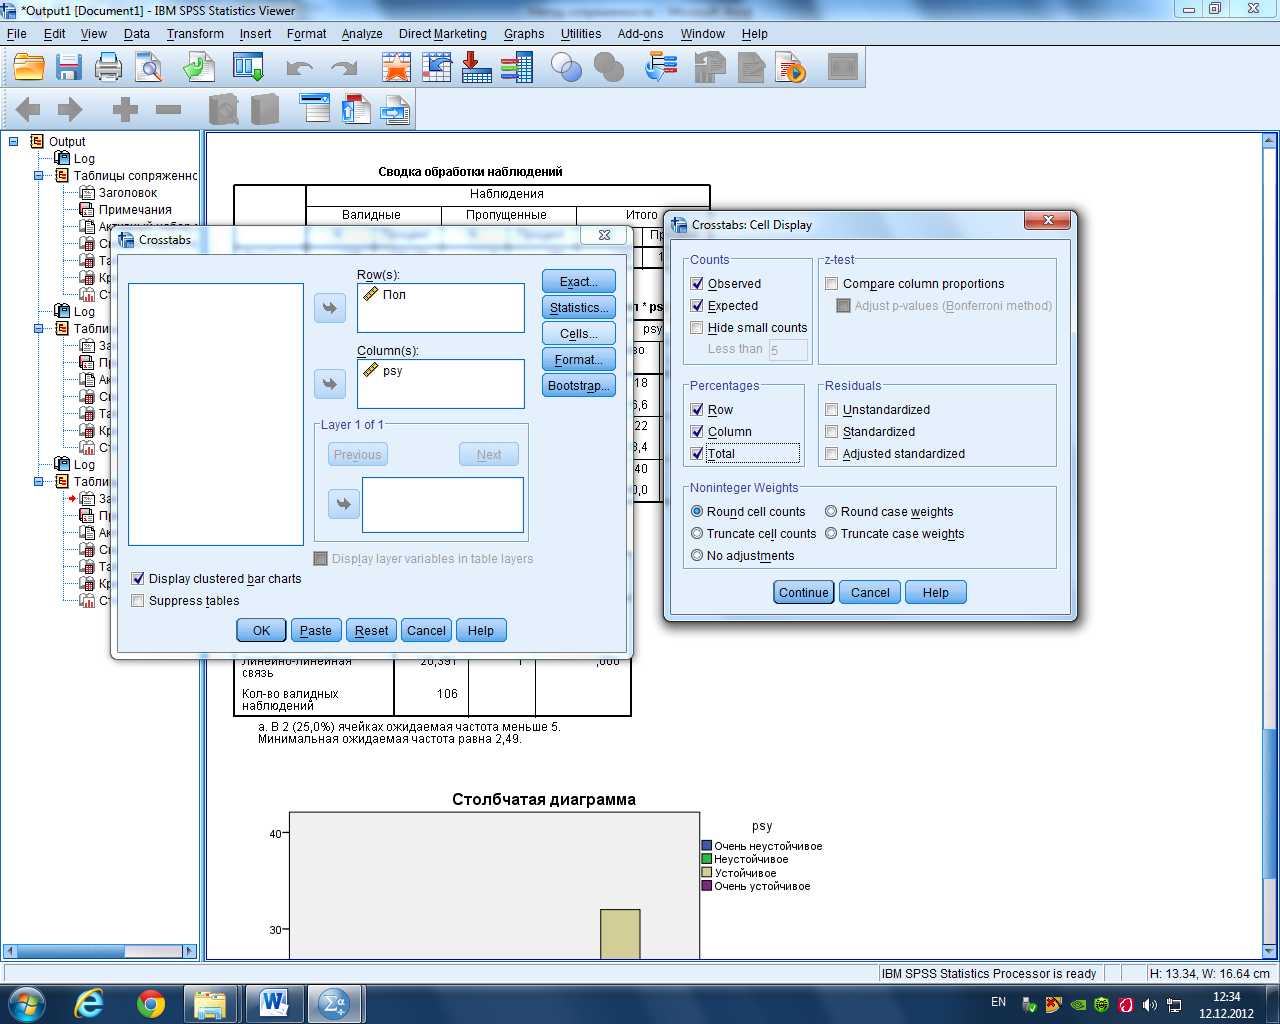The image size is (1280, 1024).
Task: Open Print Preview from the toolbar
Action: click(x=149, y=68)
